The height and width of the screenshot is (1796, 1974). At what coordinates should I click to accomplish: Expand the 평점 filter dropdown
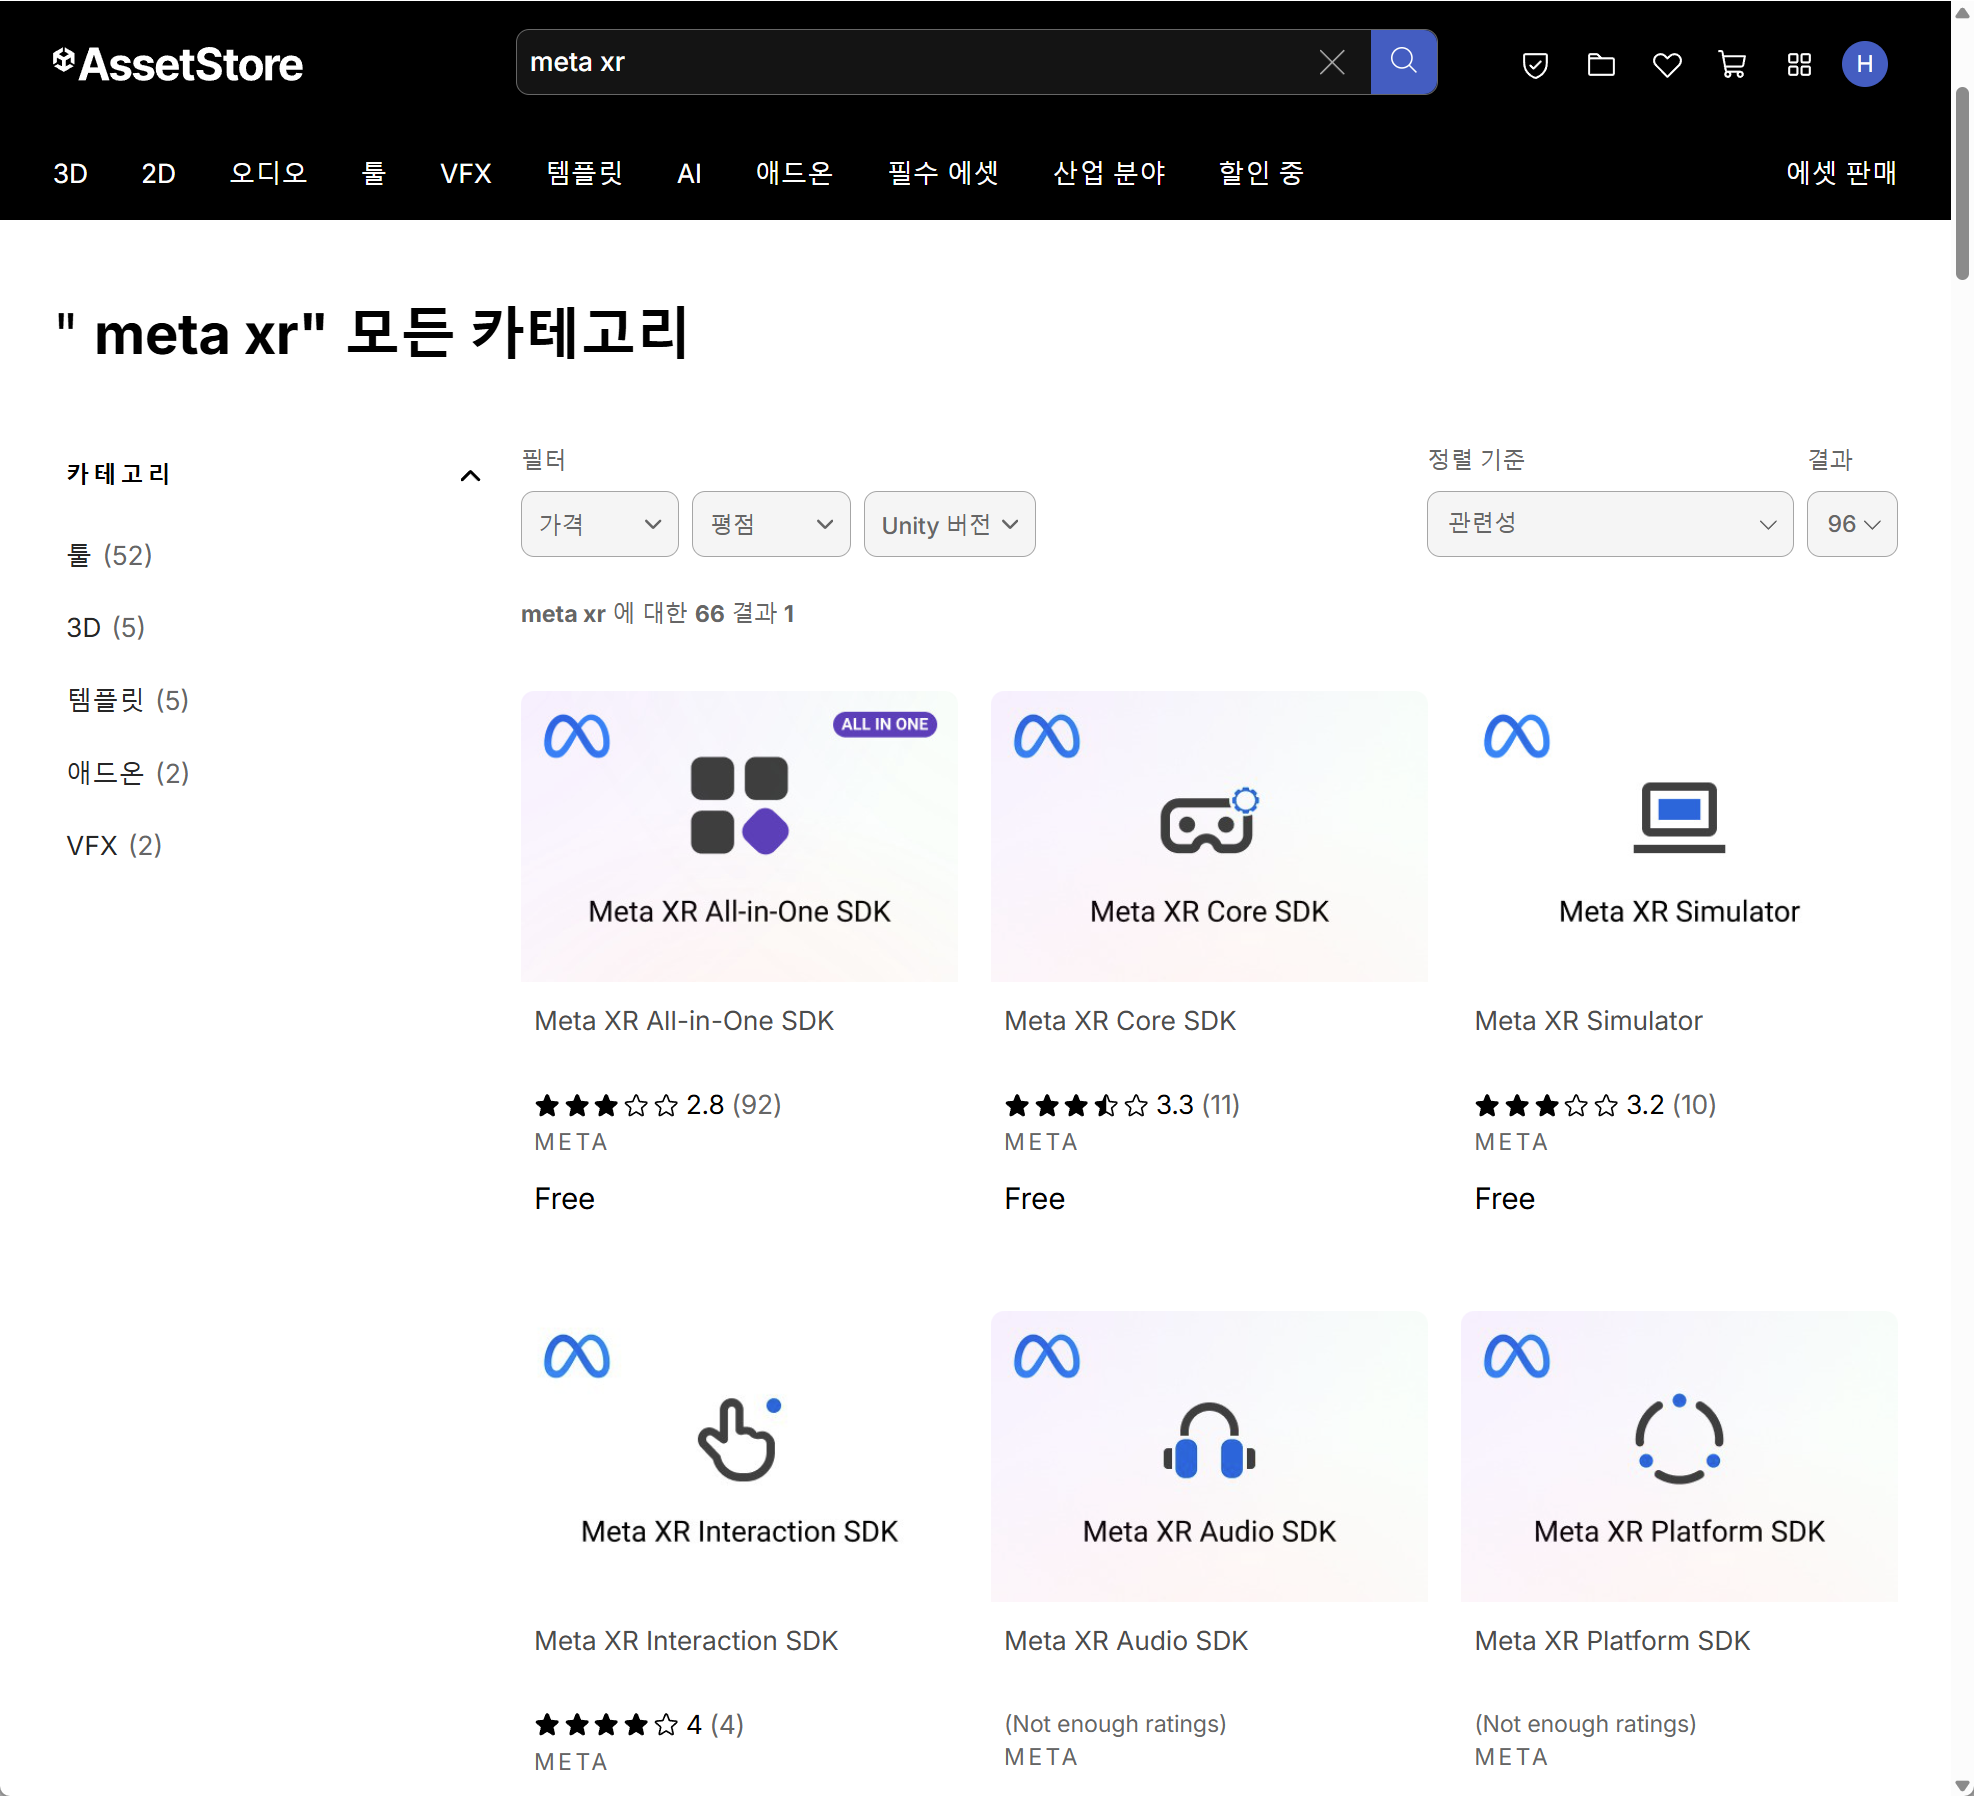[770, 524]
